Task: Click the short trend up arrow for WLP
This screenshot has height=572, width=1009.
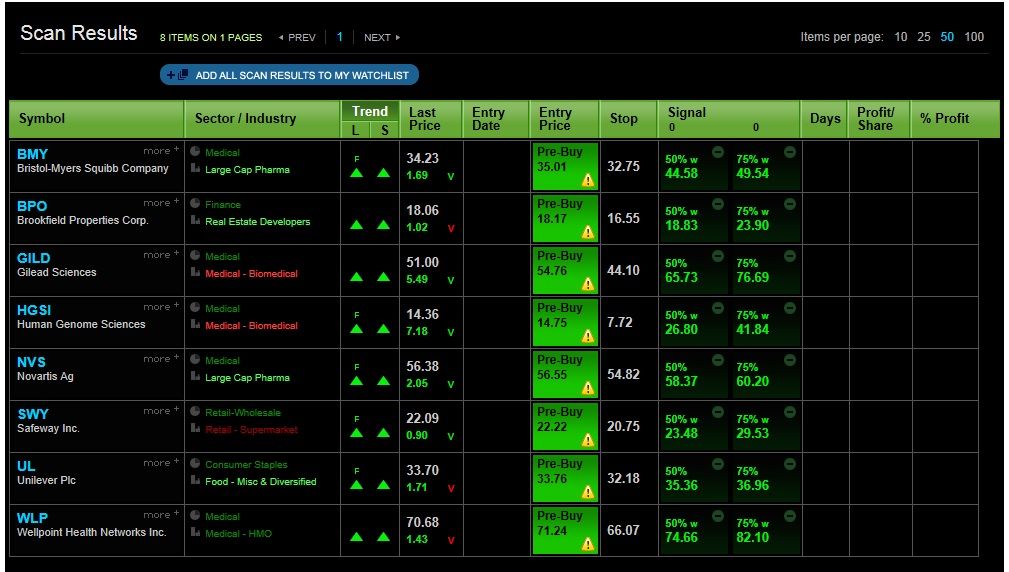Action: (x=384, y=537)
